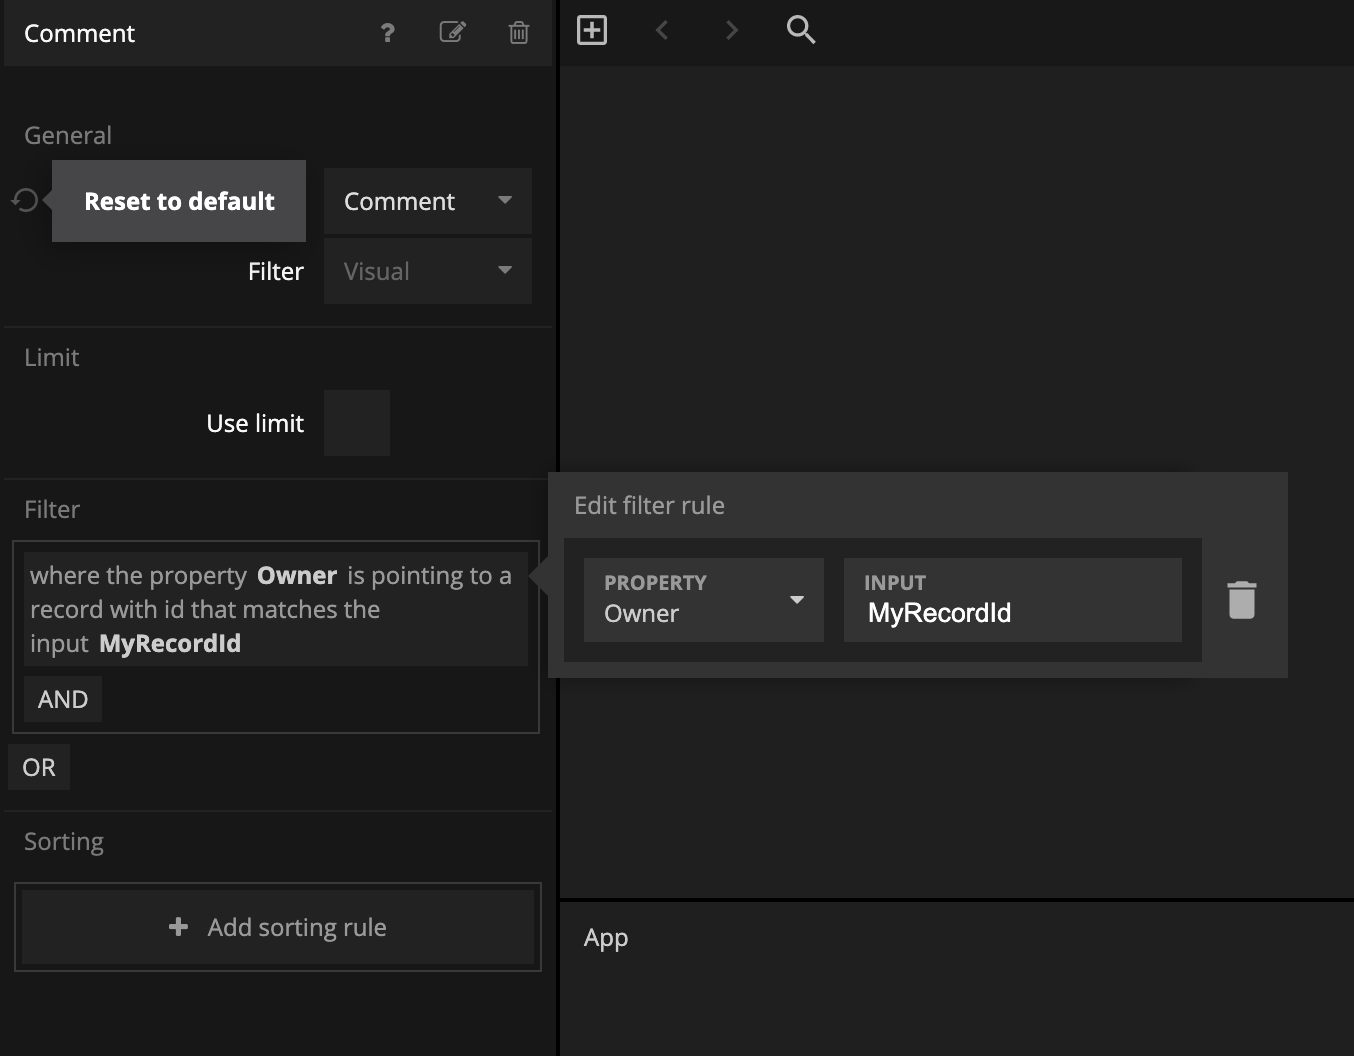1354x1056 pixels.
Task: Open help for the Comment node
Action: click(388, 33)
